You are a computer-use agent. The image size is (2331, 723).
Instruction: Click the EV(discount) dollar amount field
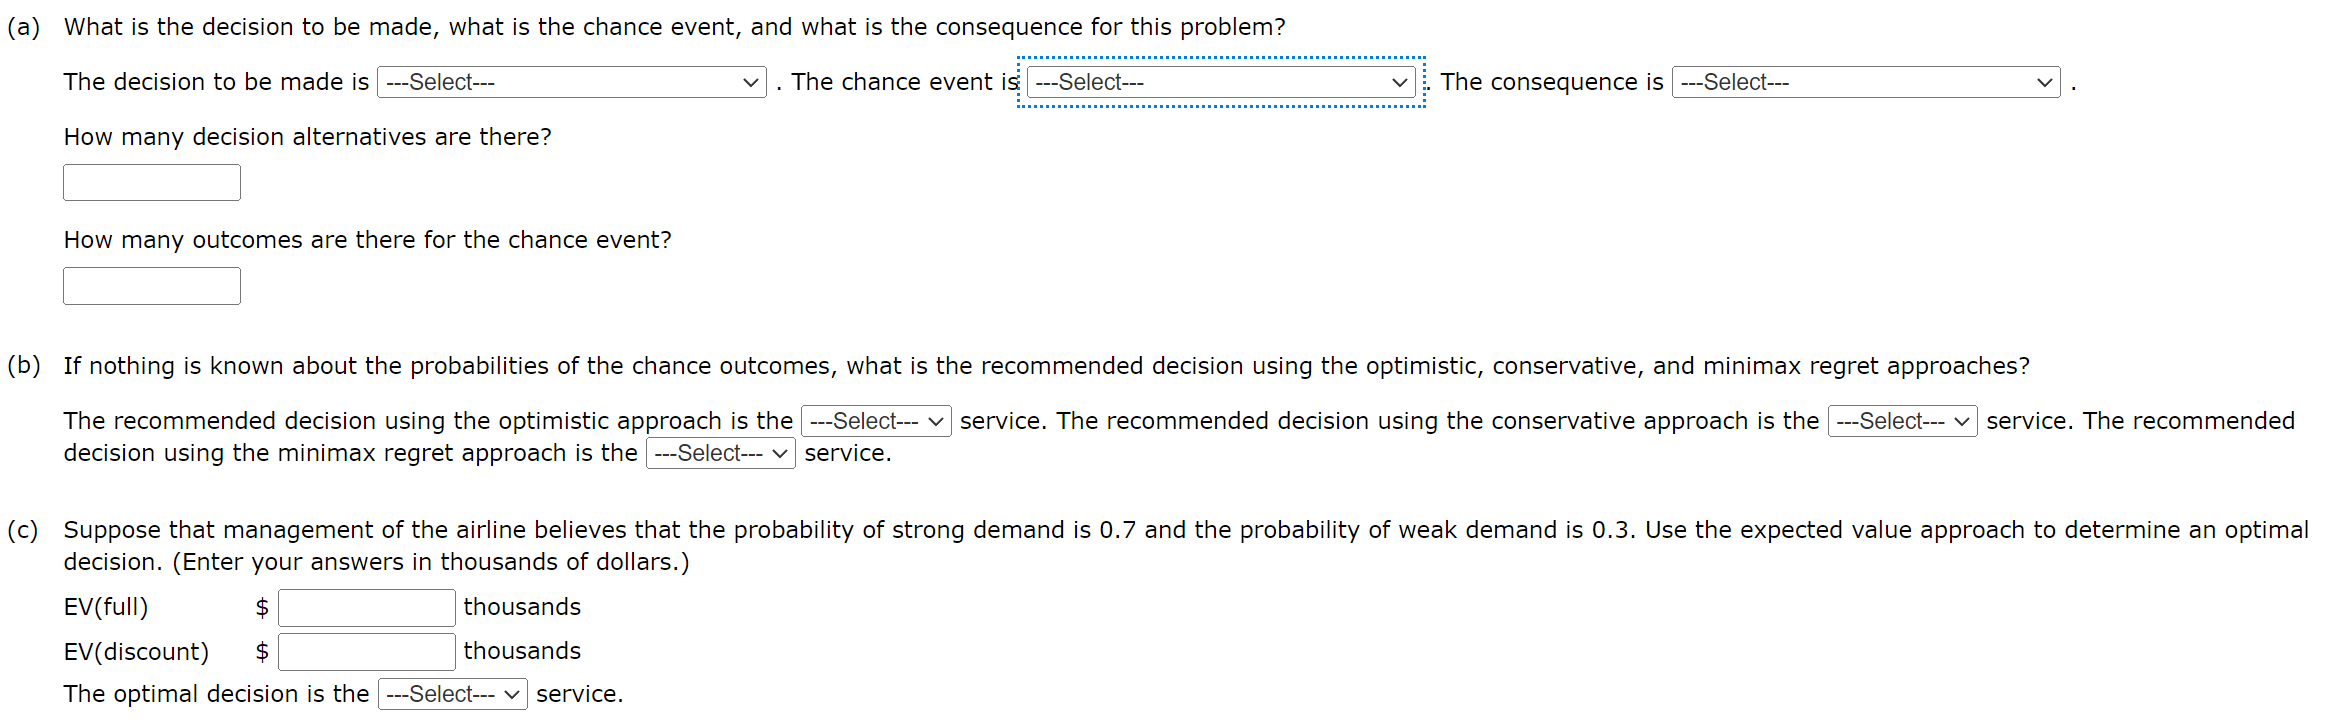[x=367, y=652]
